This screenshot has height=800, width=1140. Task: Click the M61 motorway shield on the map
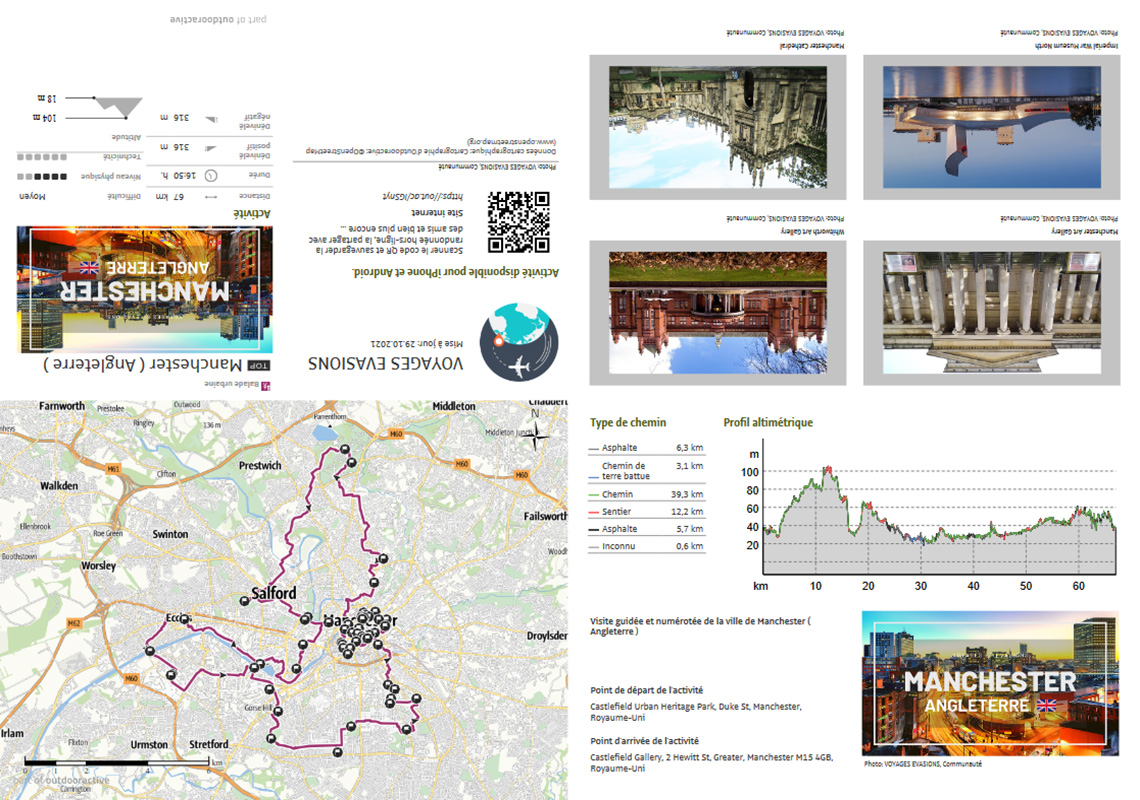pyautogui.click(x=113, y=469)
